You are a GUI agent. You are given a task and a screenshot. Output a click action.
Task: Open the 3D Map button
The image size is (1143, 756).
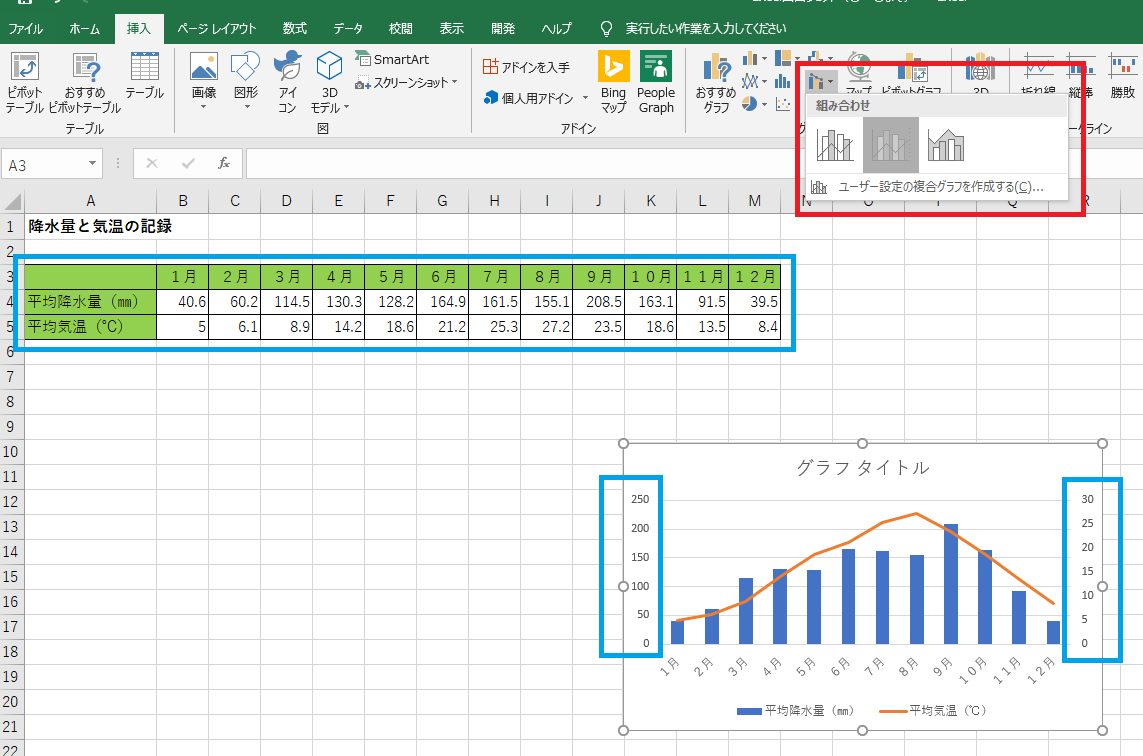pyautogui.click(x=980, y=73)
